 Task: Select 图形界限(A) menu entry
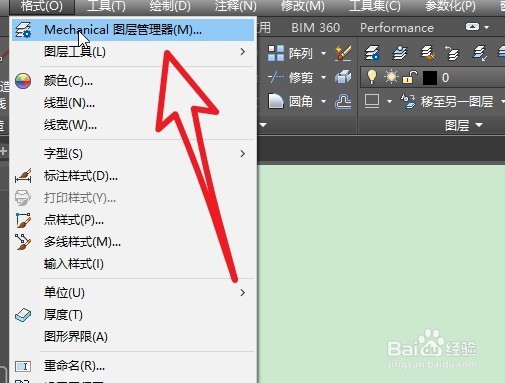tap(133, 337)
